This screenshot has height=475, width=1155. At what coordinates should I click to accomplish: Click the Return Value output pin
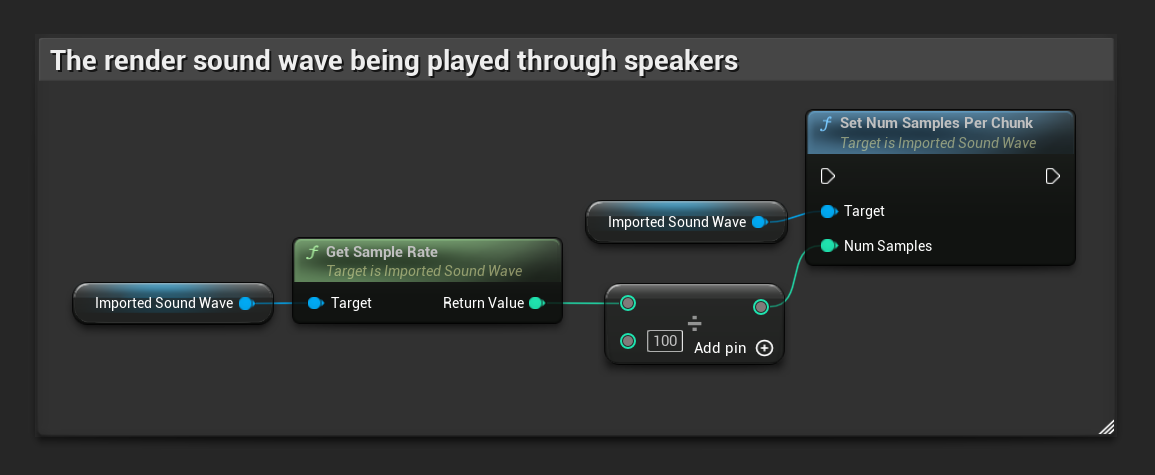point(536,303)
